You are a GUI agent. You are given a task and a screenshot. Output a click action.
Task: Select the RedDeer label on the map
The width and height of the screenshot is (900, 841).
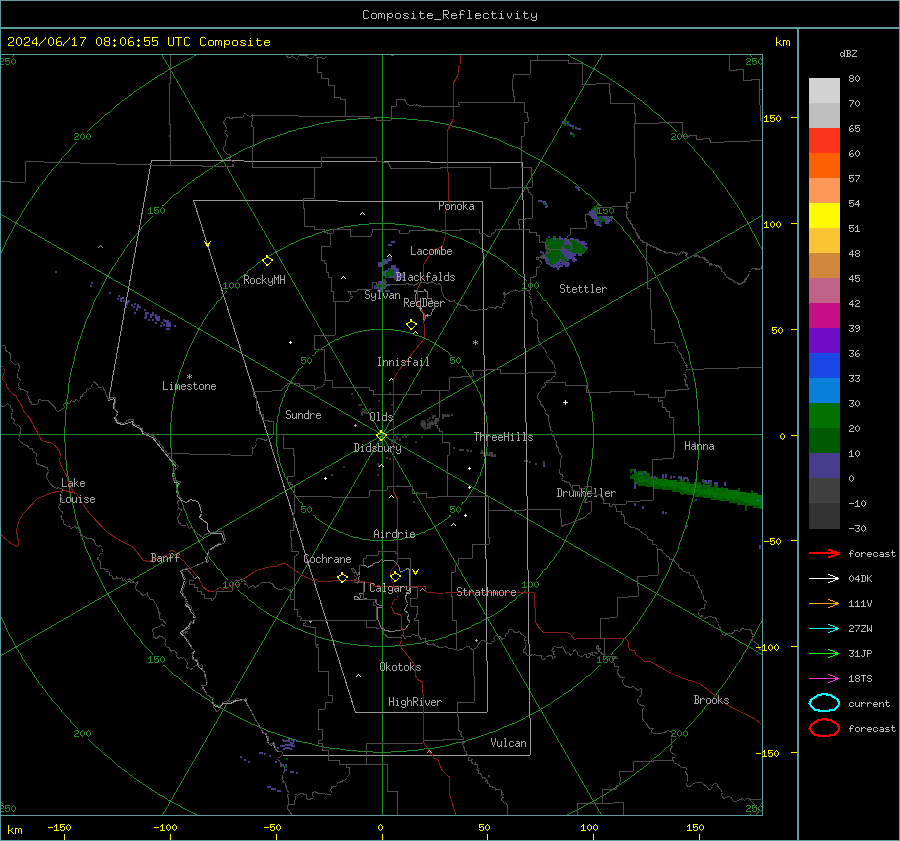424,303
